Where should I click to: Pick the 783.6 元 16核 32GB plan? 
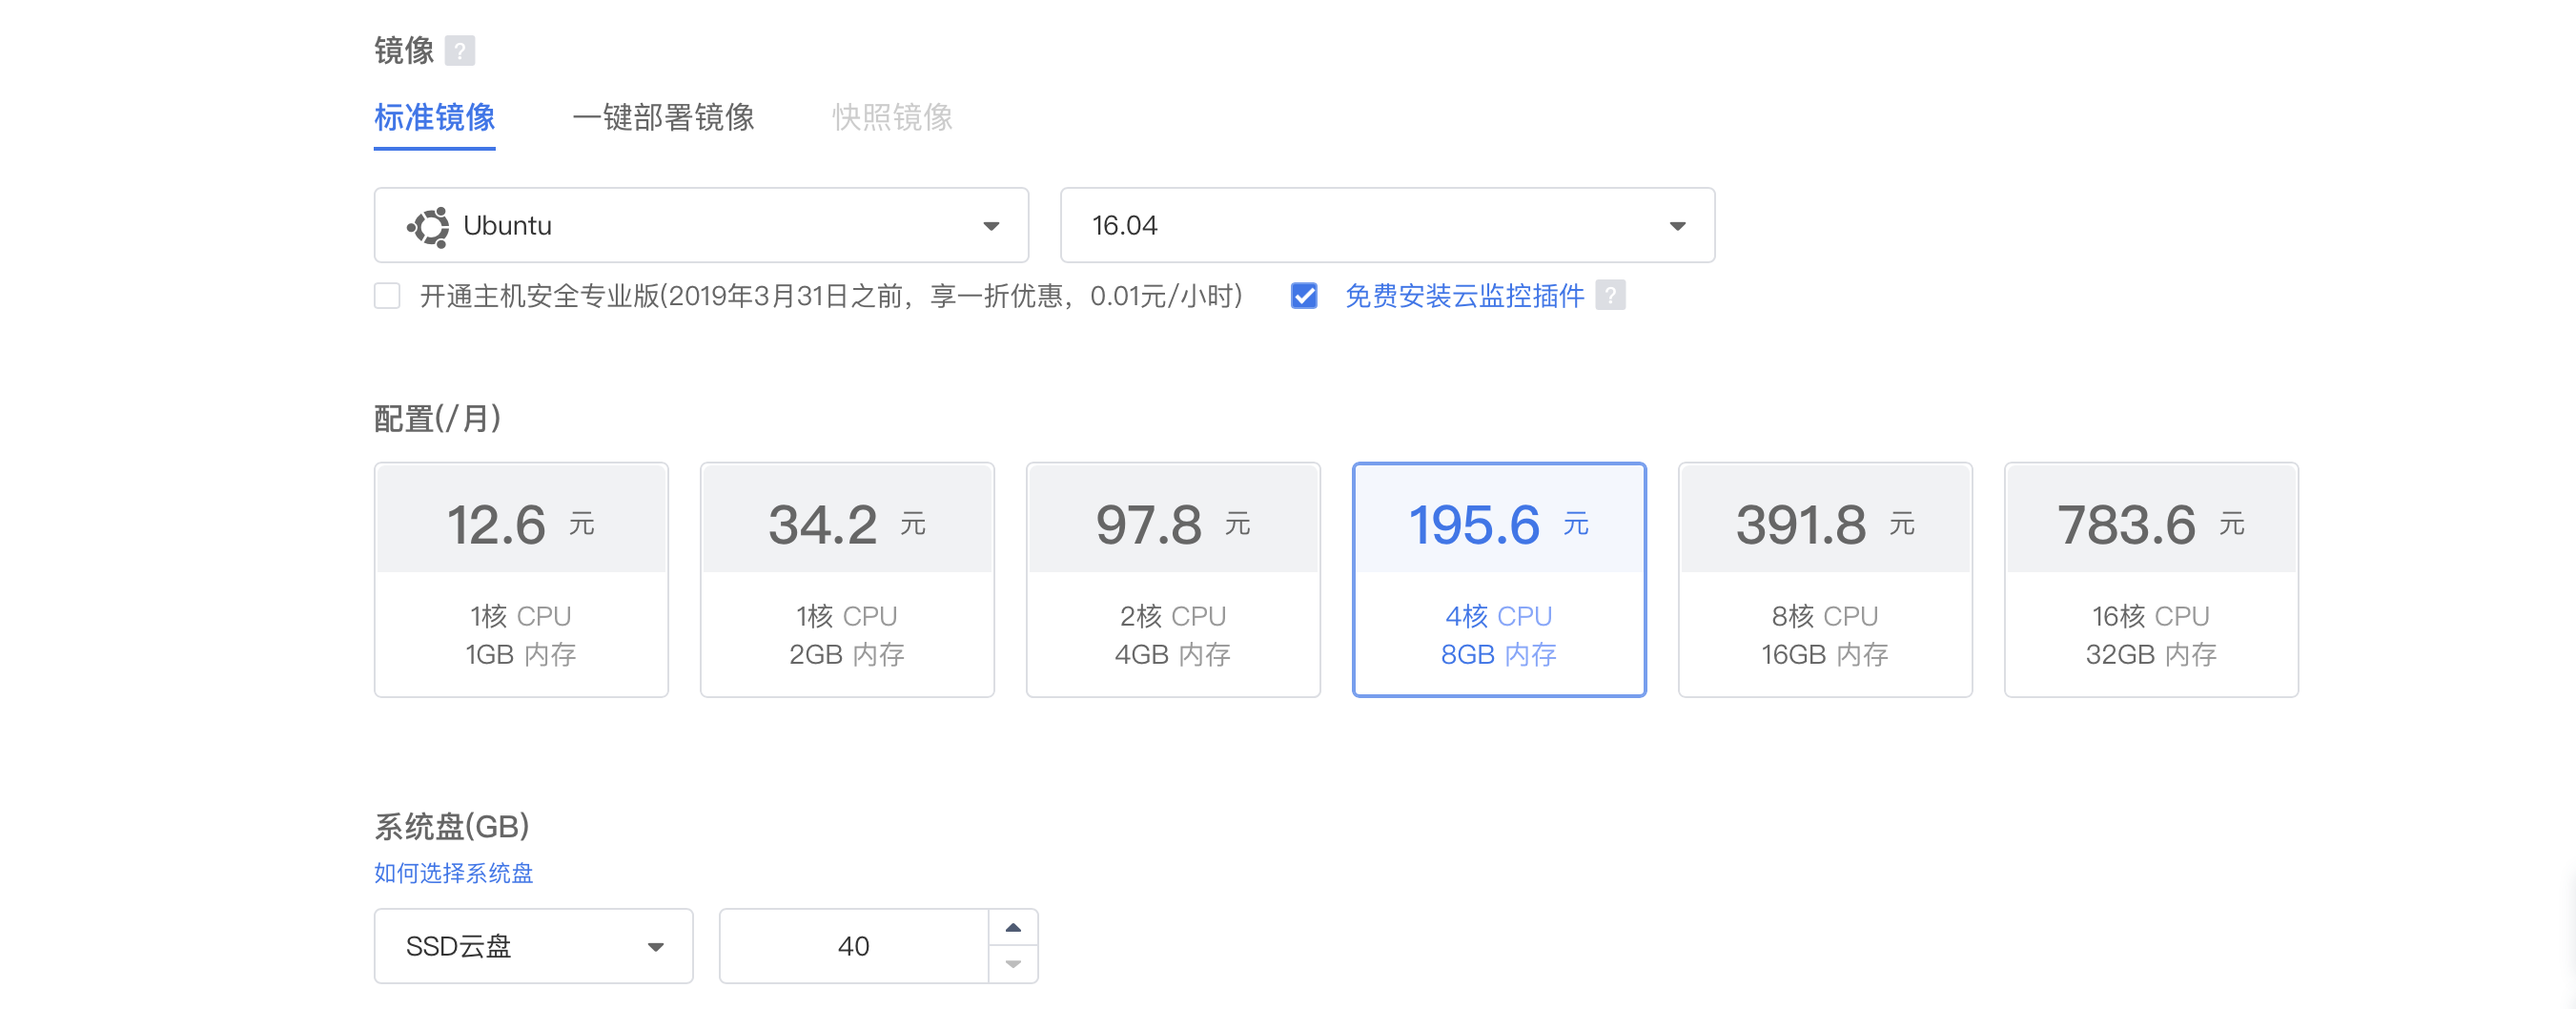point(2151,579)
